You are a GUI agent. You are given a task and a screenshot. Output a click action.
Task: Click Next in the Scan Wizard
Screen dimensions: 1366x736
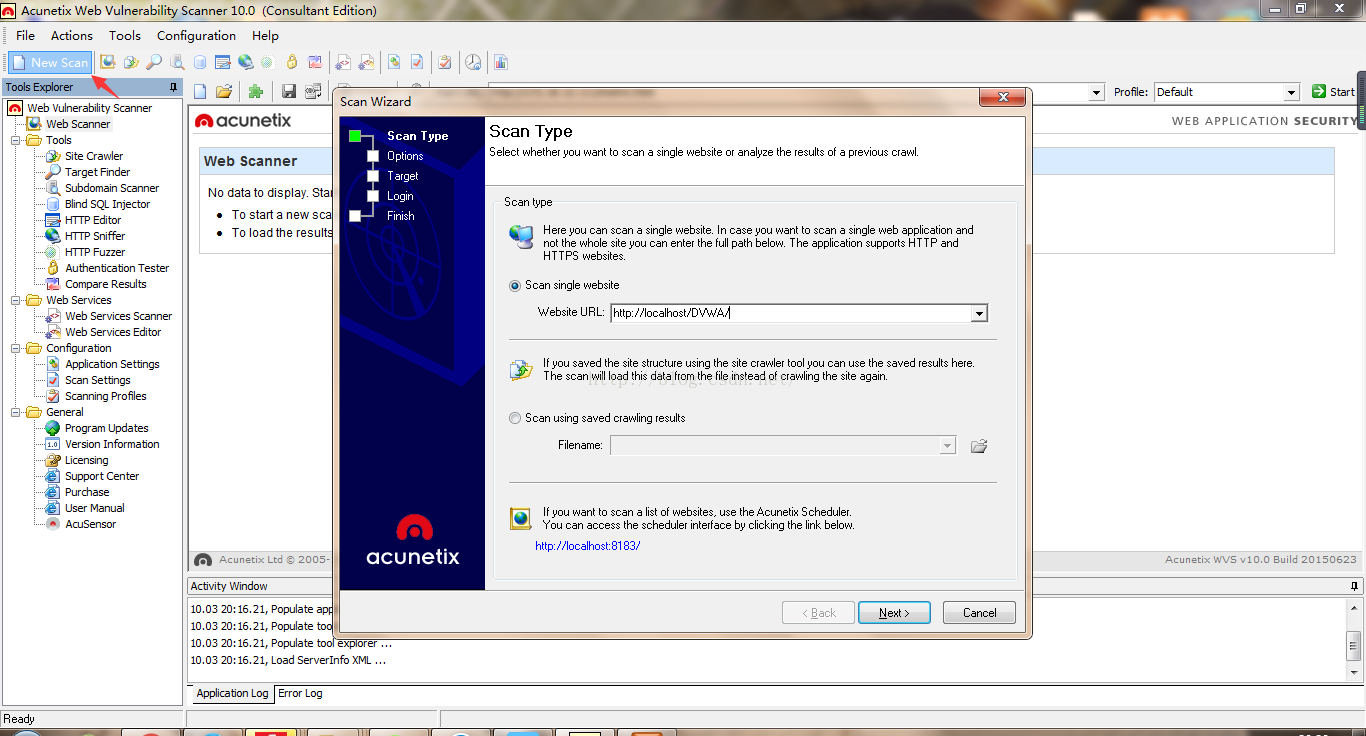coord(894,613)
